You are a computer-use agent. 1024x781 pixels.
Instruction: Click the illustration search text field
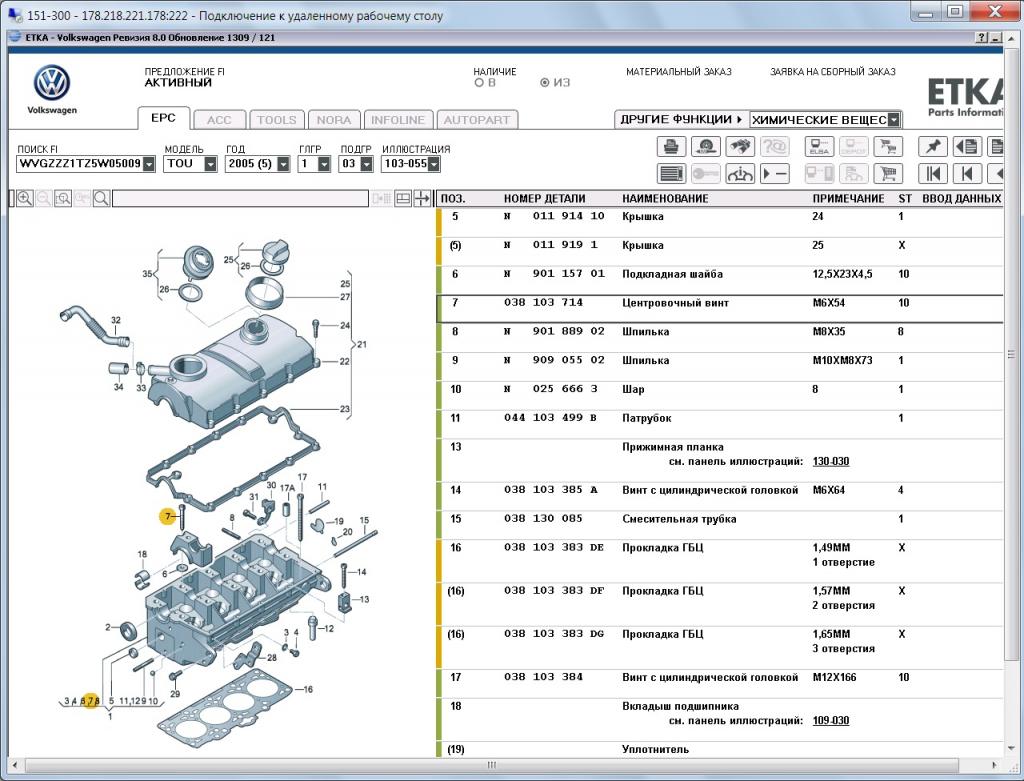240,199
